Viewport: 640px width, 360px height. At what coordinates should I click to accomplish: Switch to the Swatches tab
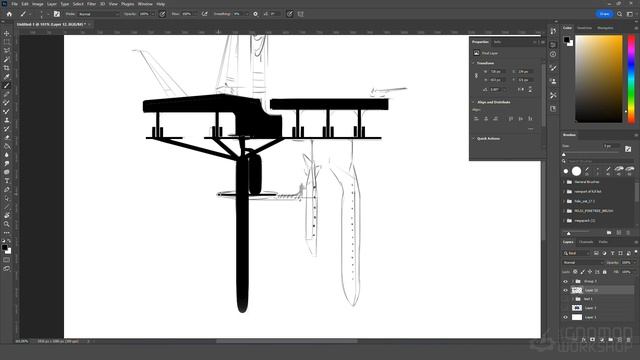[x=584, y=28]
